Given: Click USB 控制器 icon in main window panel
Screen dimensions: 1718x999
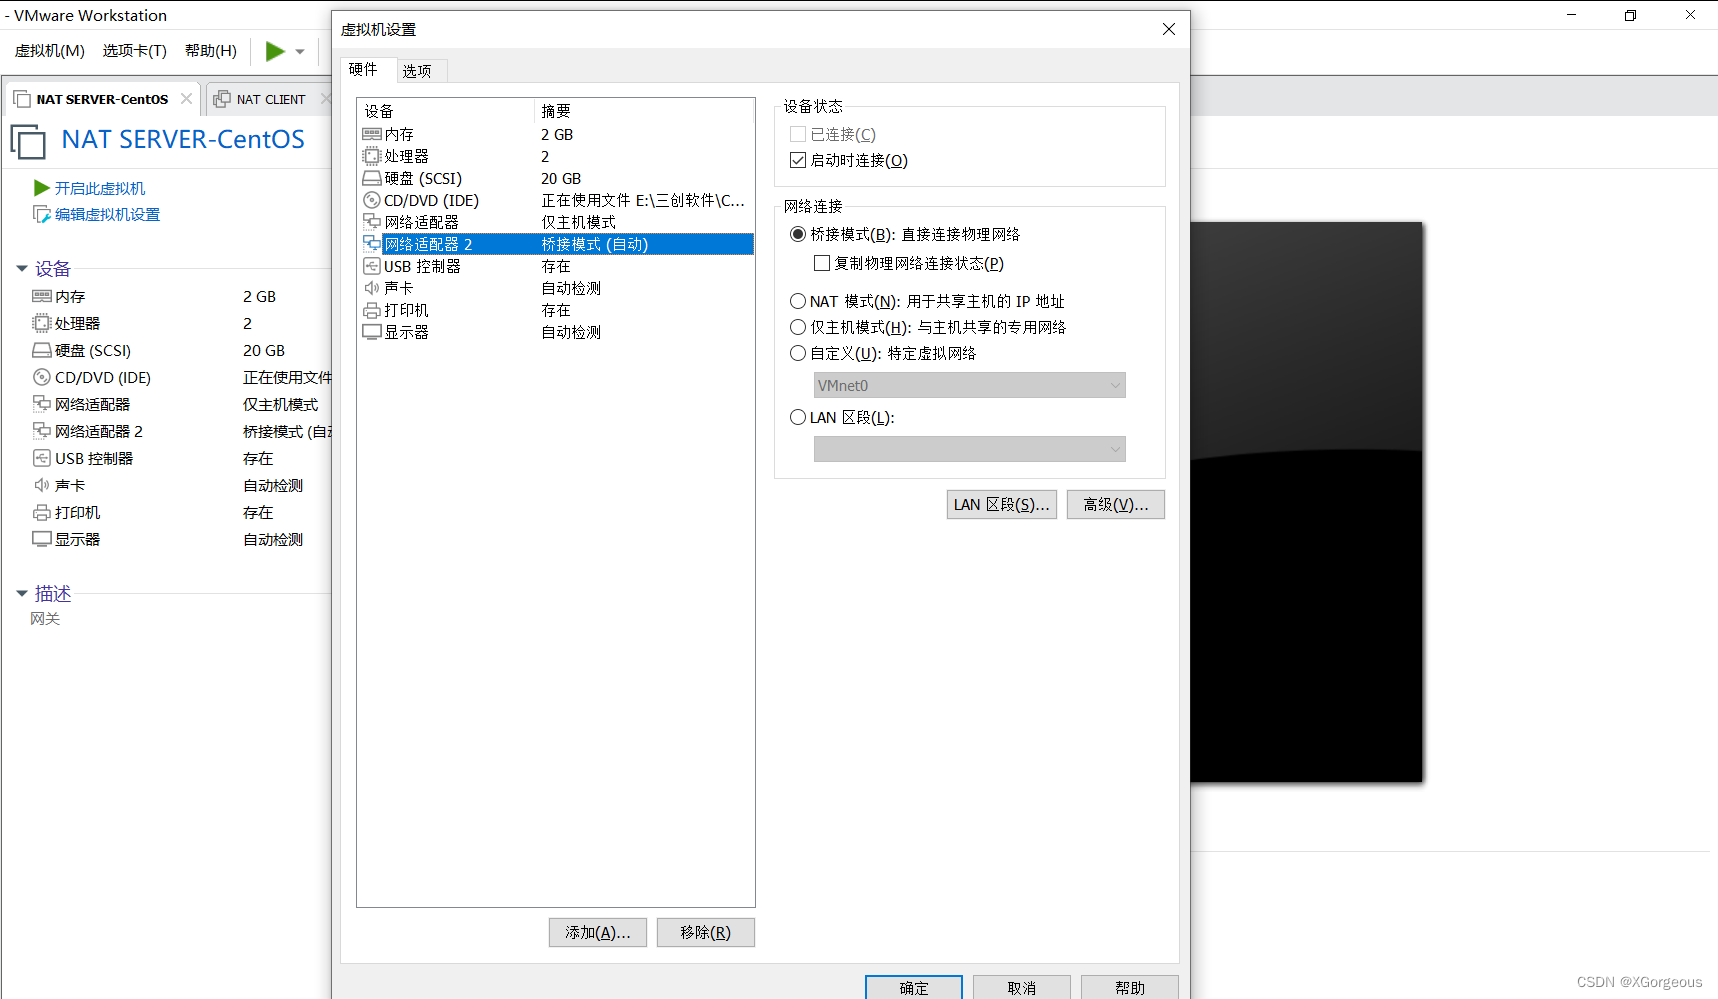Looking at the screenshot, I should point(42,458).
